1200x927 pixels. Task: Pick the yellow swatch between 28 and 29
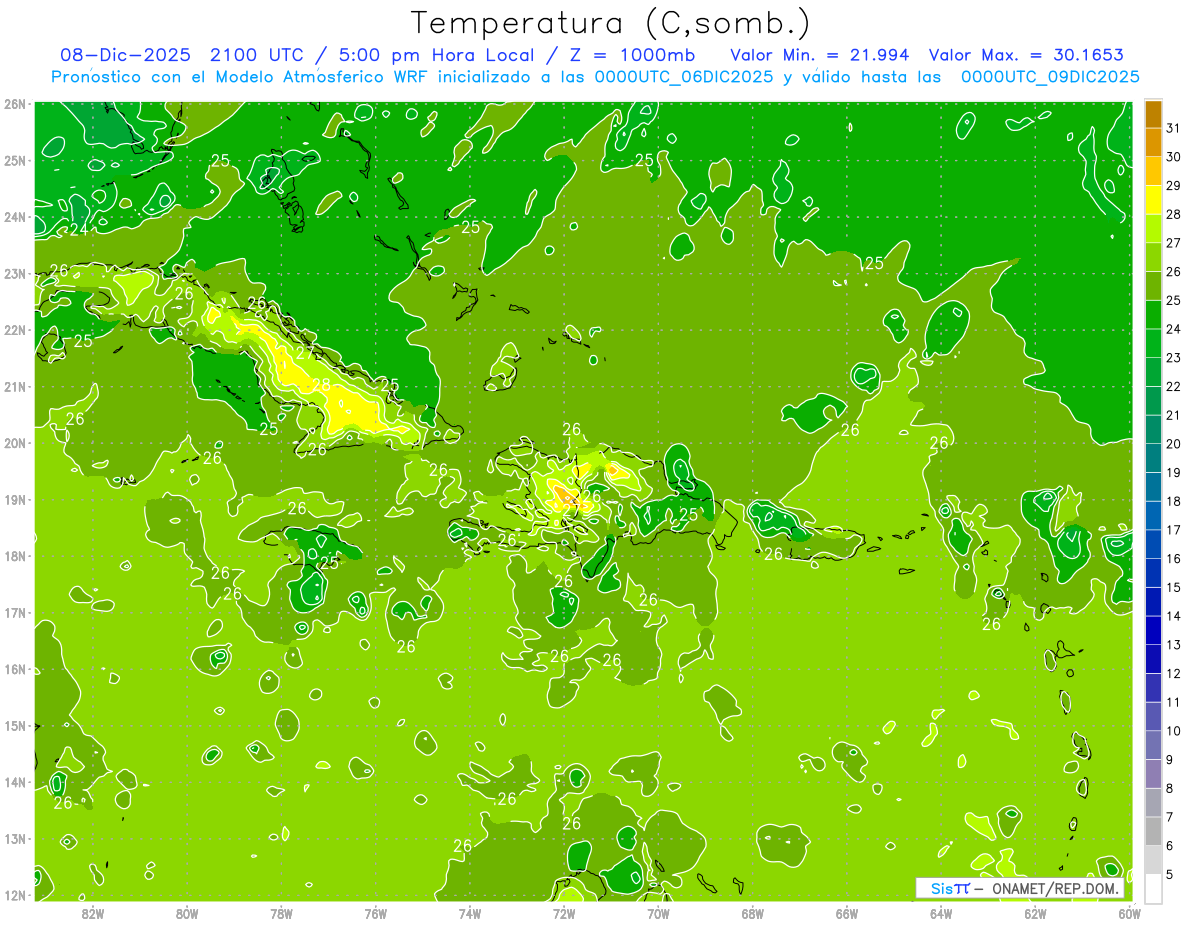[1153, 200]
